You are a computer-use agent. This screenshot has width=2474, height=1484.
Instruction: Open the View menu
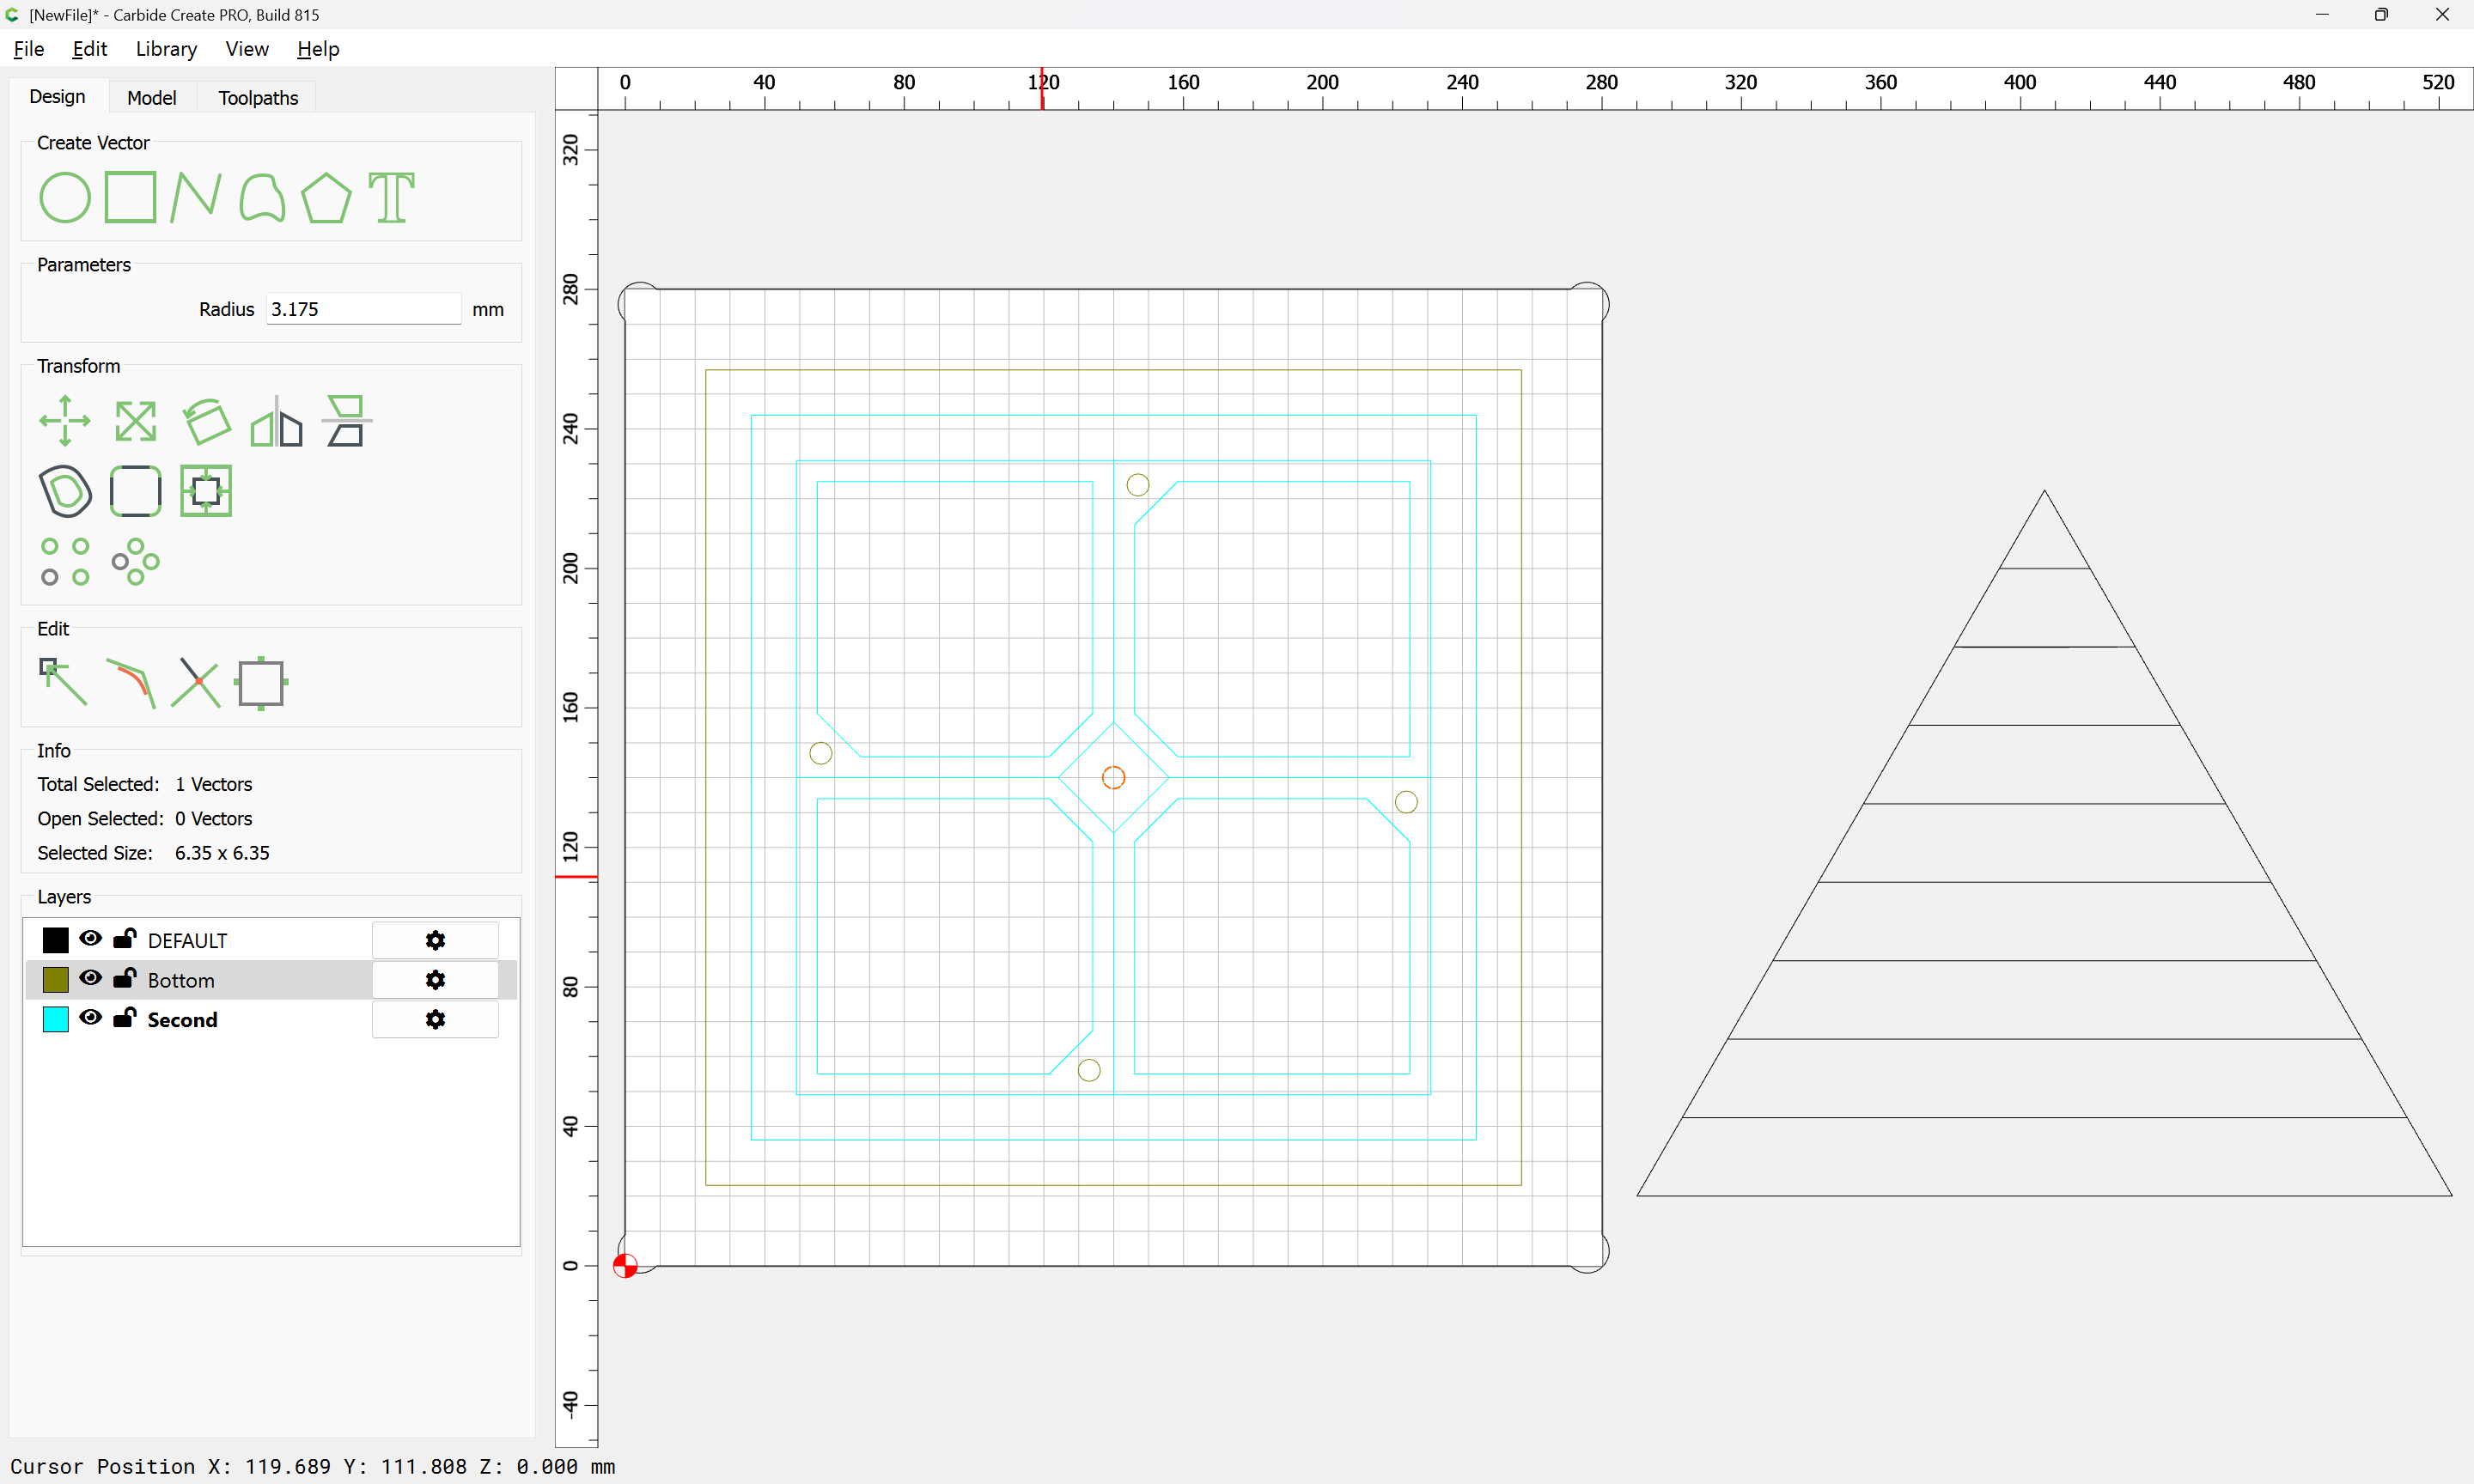(x=246, y=49)
